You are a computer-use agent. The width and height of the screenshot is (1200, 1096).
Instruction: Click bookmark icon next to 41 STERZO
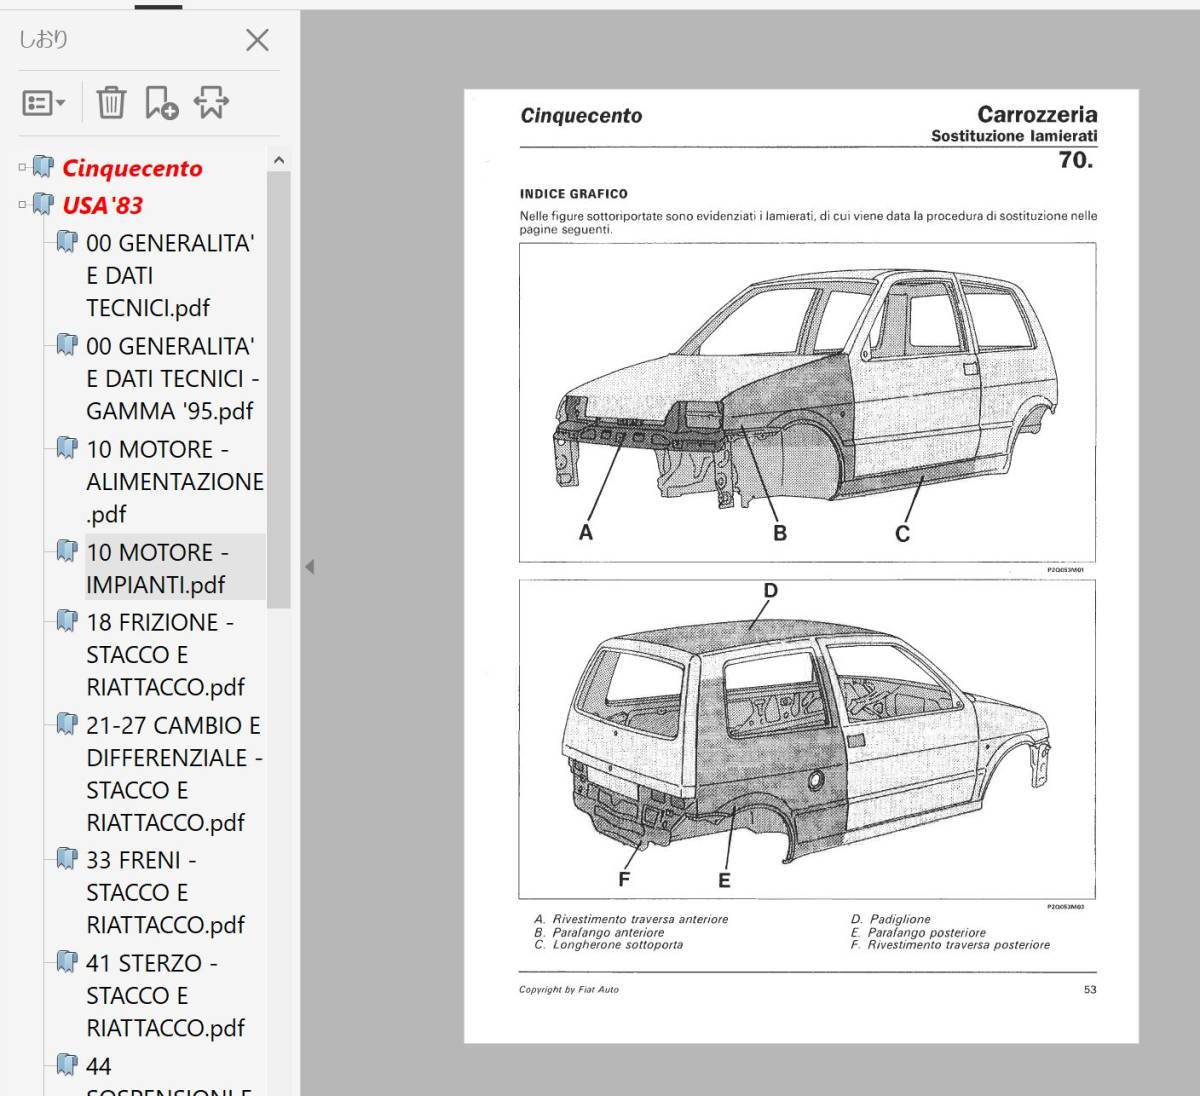[67, 961]
